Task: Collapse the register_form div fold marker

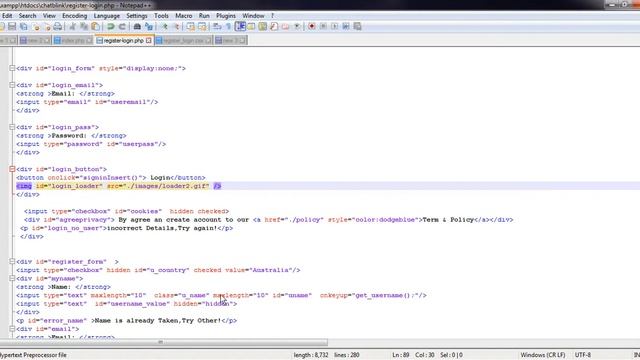Action: point(12,261)
